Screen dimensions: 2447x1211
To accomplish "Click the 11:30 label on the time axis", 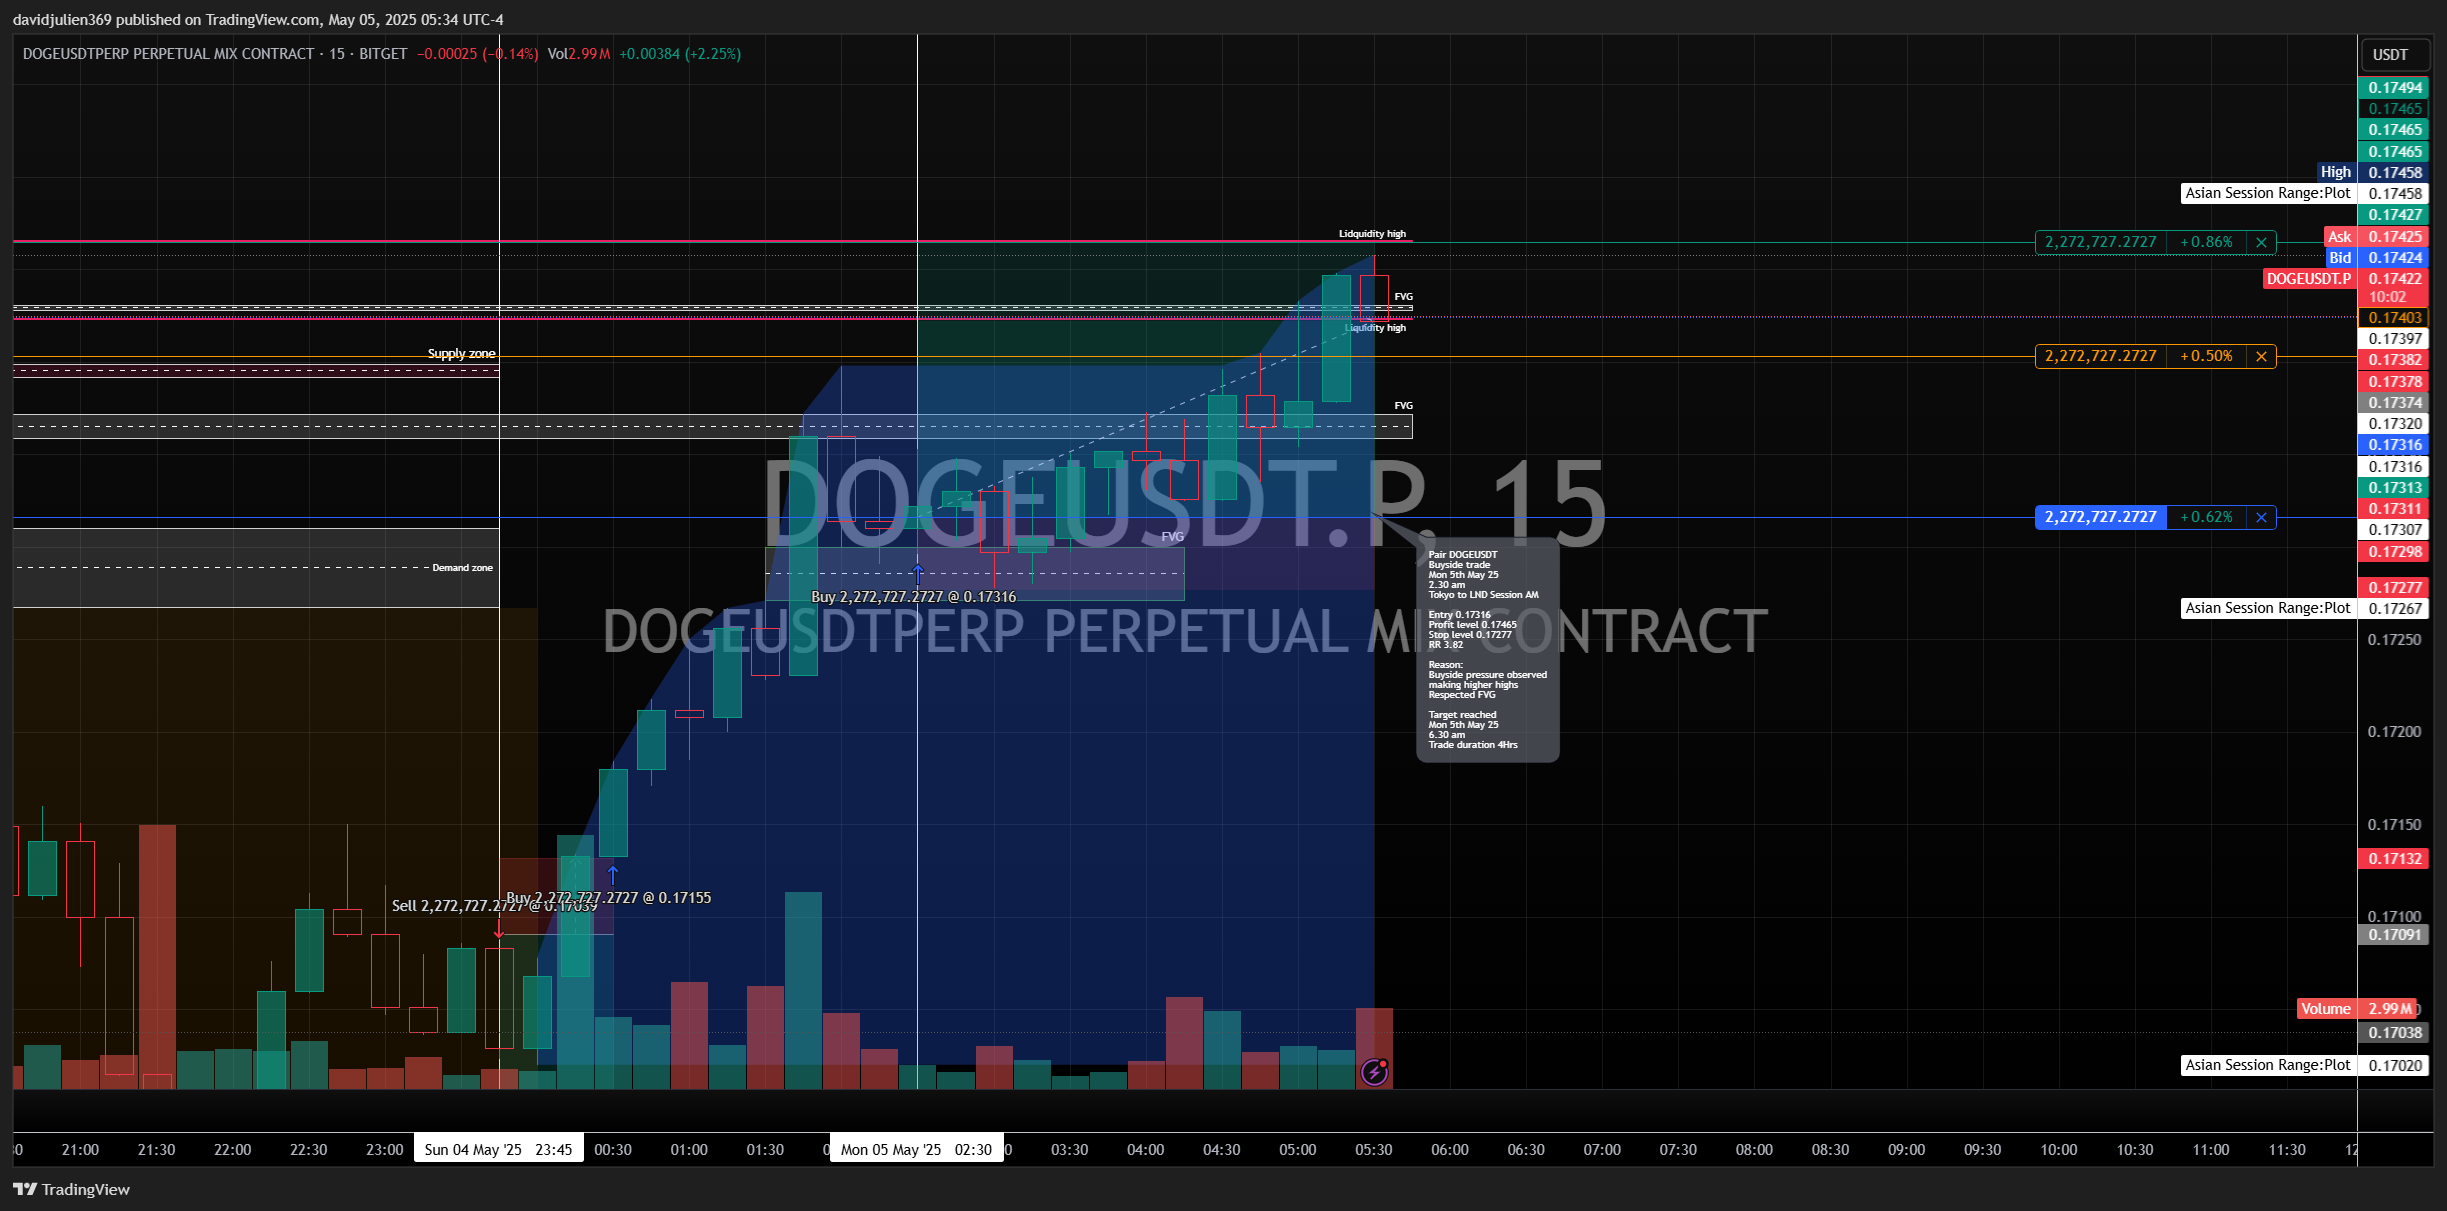I will 2287,1150.
